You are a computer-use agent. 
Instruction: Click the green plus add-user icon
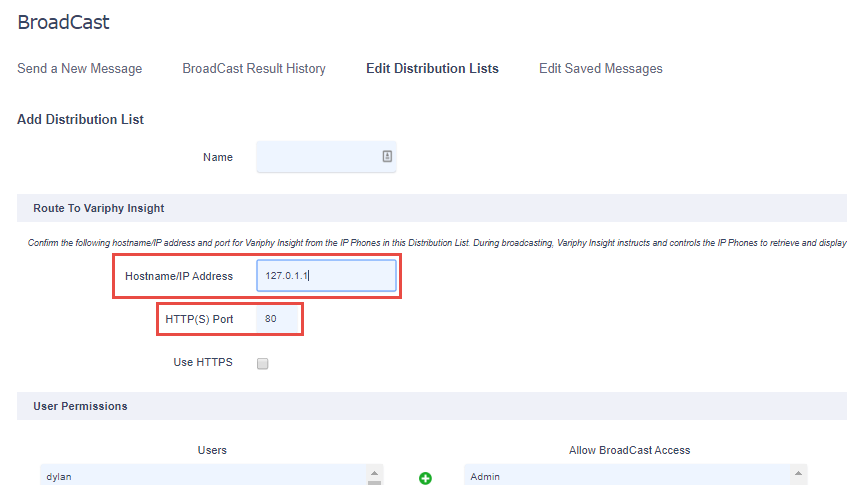tap(425, 478)
